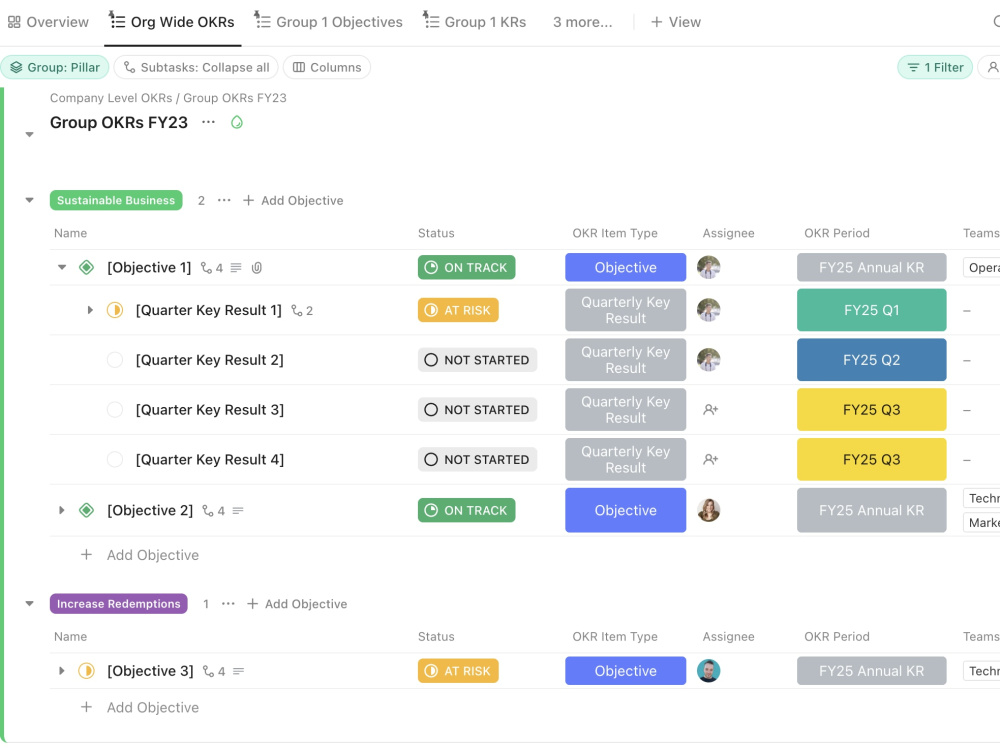
Task: Click Objective 1 subtask count icon
Action: pyautogui.click(x=212, y=268)
